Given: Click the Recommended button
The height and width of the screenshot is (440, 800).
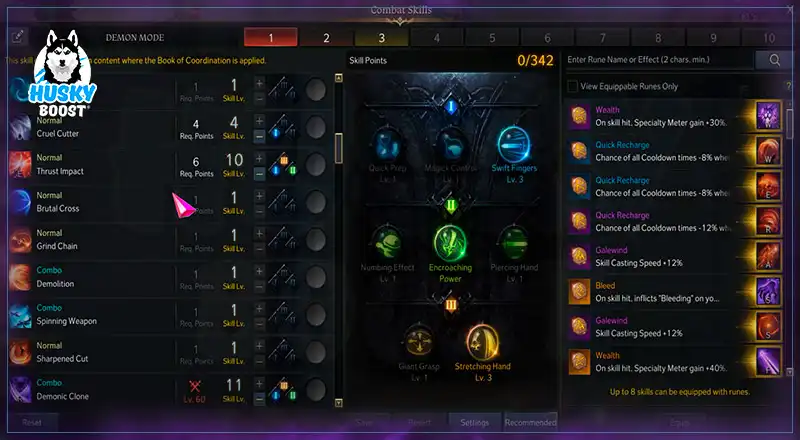Looking at the screenshot, I should pyautogui.click(x=530, y=422).
